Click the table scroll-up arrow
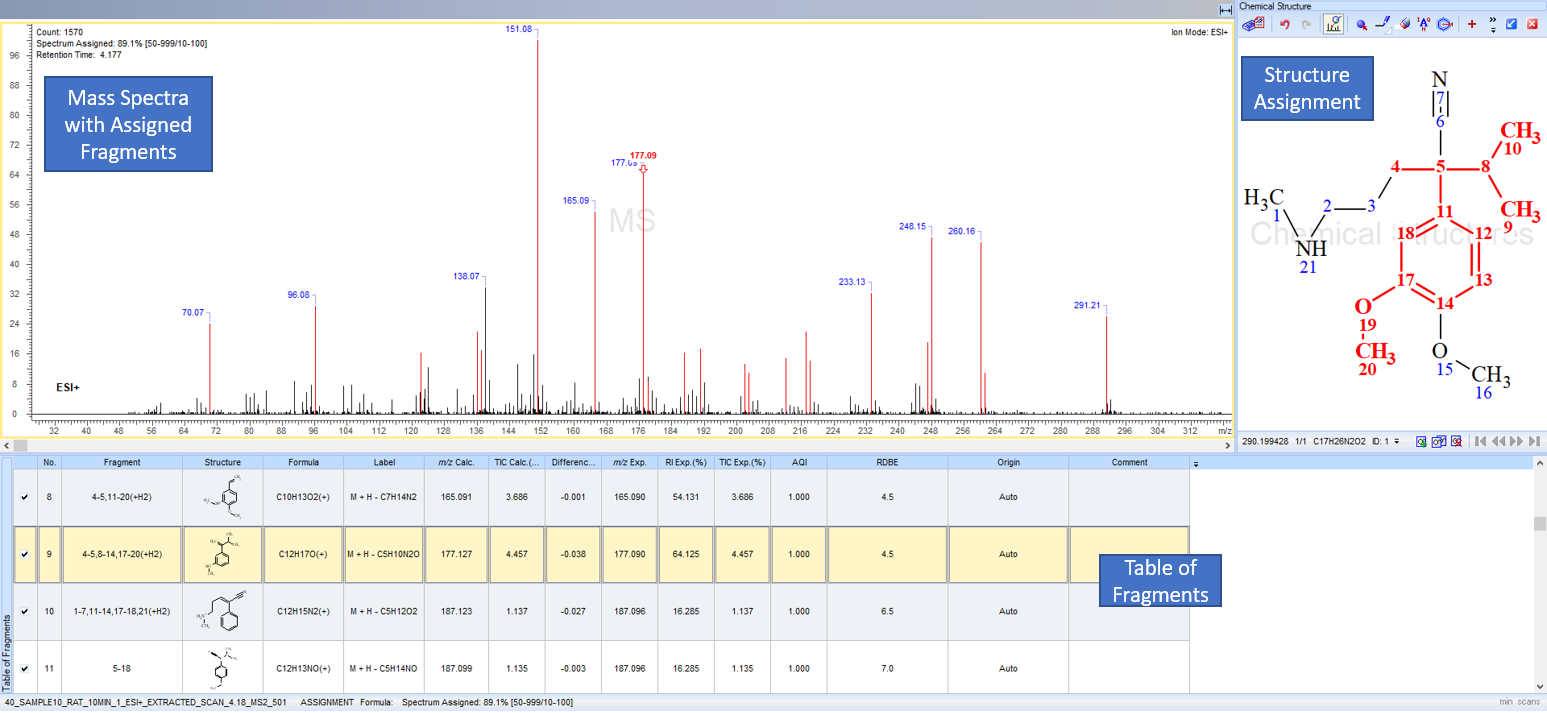This screenshot has height=713, width=1547. [x=1541, y=463]
